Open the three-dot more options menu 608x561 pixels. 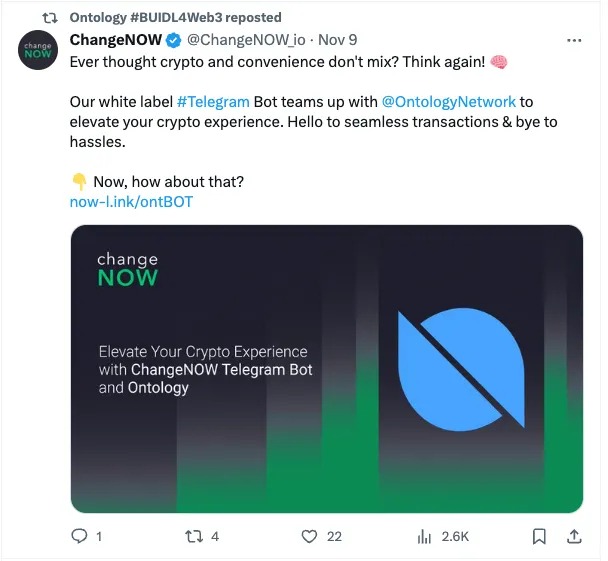[574, 41]
